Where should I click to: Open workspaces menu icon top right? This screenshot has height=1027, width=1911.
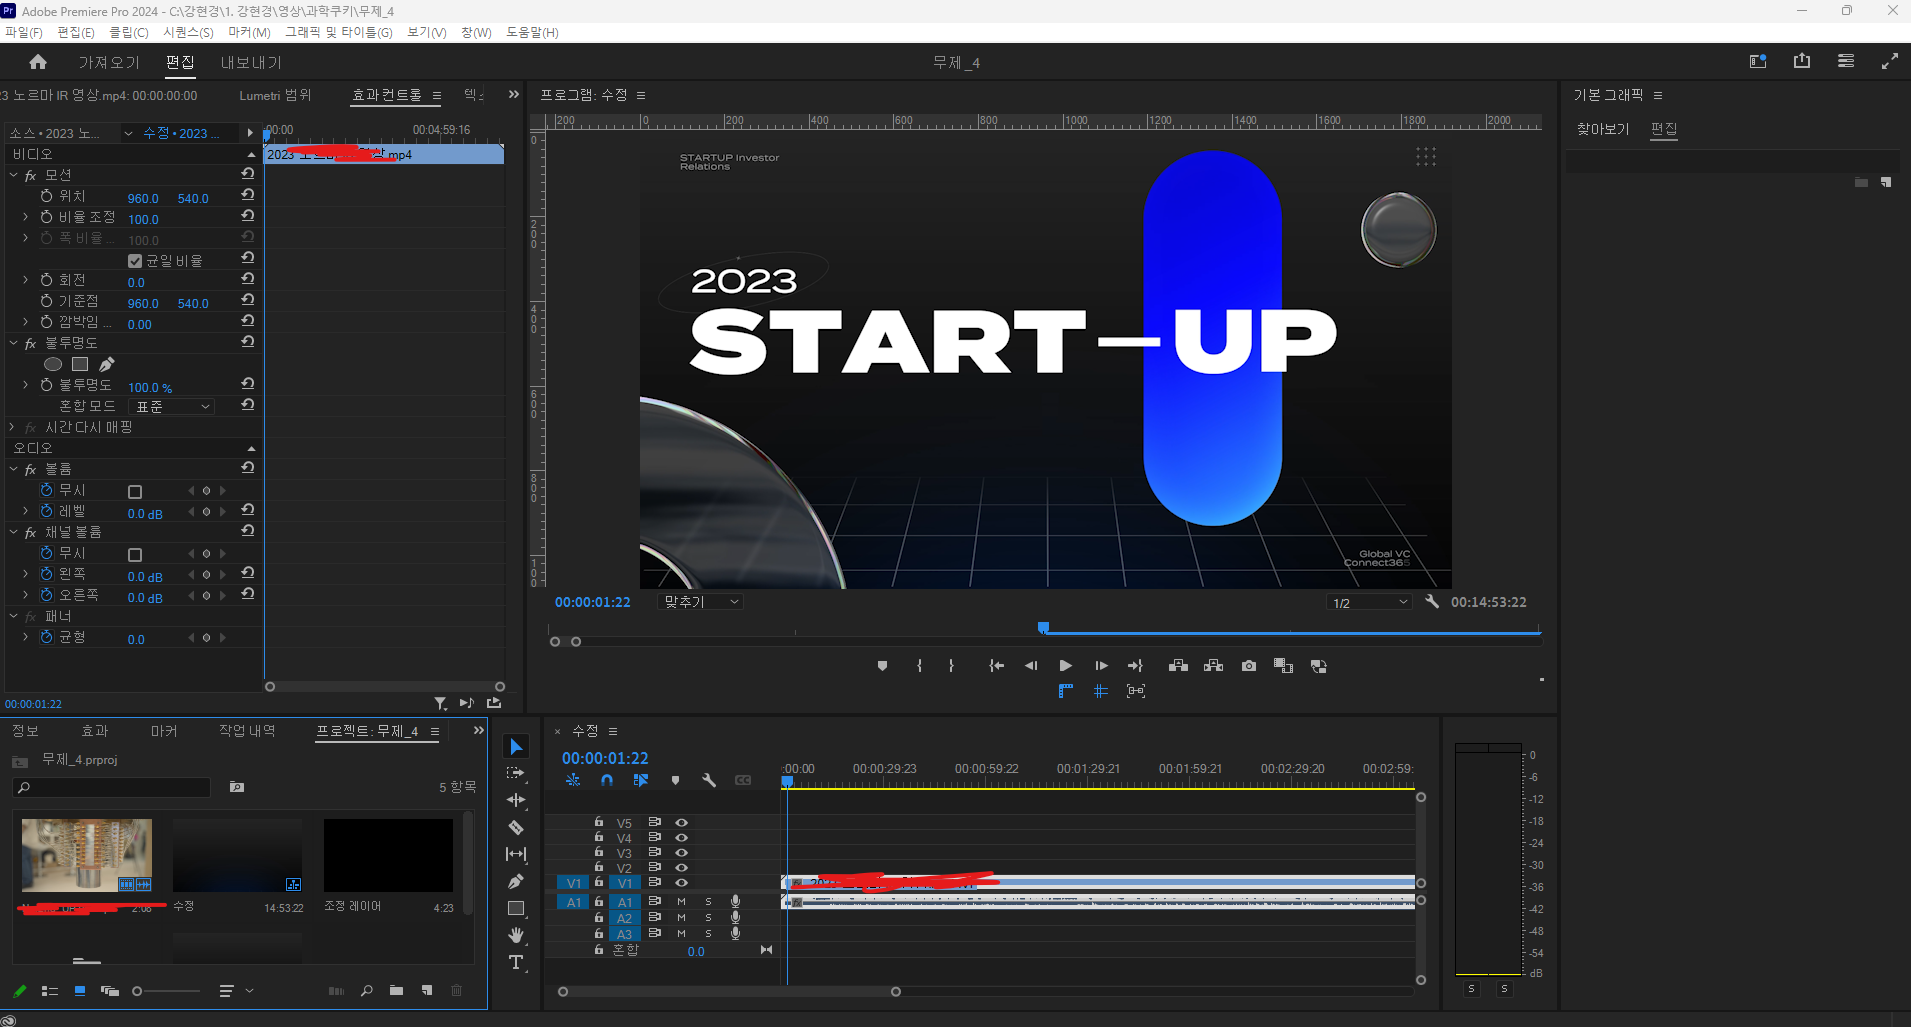tap(1846, 61)
